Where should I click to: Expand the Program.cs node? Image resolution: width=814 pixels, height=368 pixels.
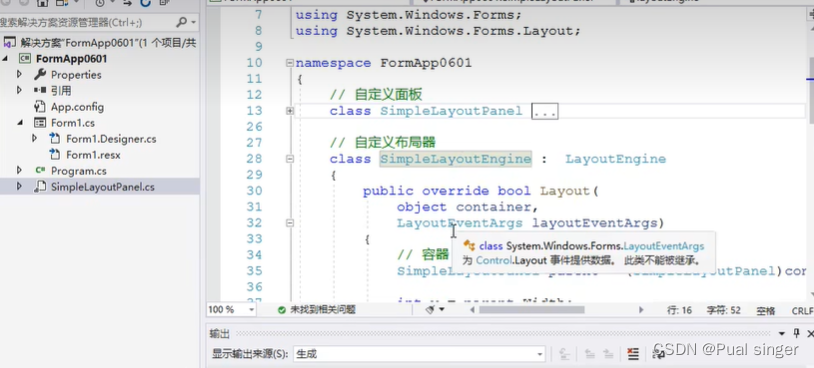(19, 171)
